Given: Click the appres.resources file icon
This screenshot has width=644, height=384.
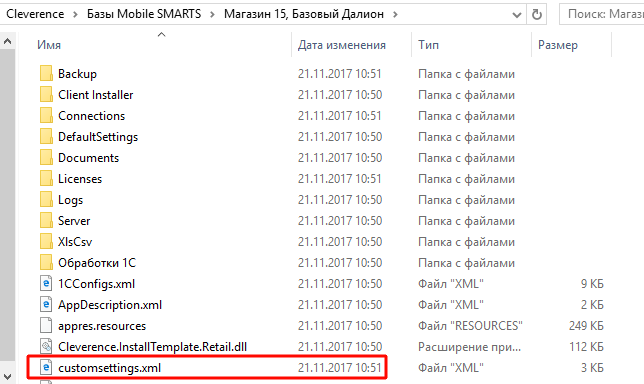Looking at the screenshot, I should pos(46,325).
